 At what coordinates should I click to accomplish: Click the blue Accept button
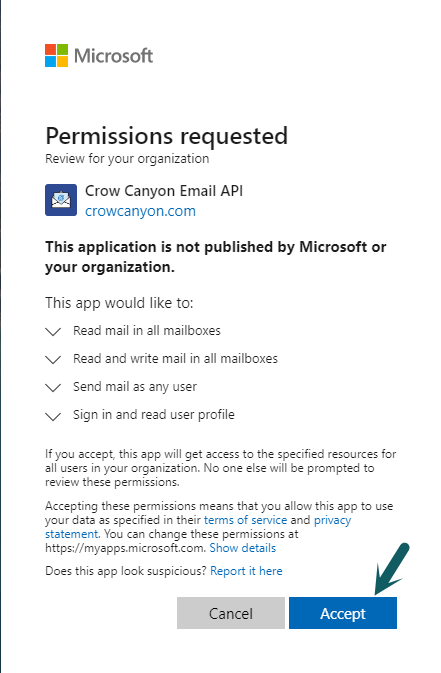click(343, 613)
